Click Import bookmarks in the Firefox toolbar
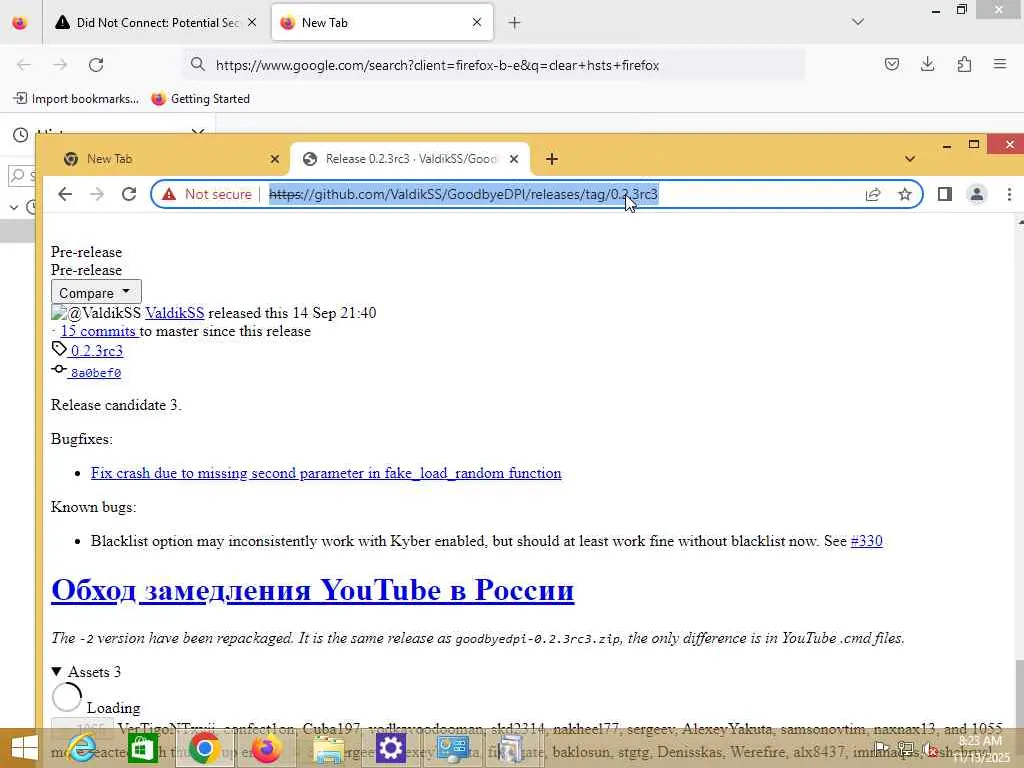Image resolution: width=1024 pixels, height=768 pixels. click(x=76, y=99)
